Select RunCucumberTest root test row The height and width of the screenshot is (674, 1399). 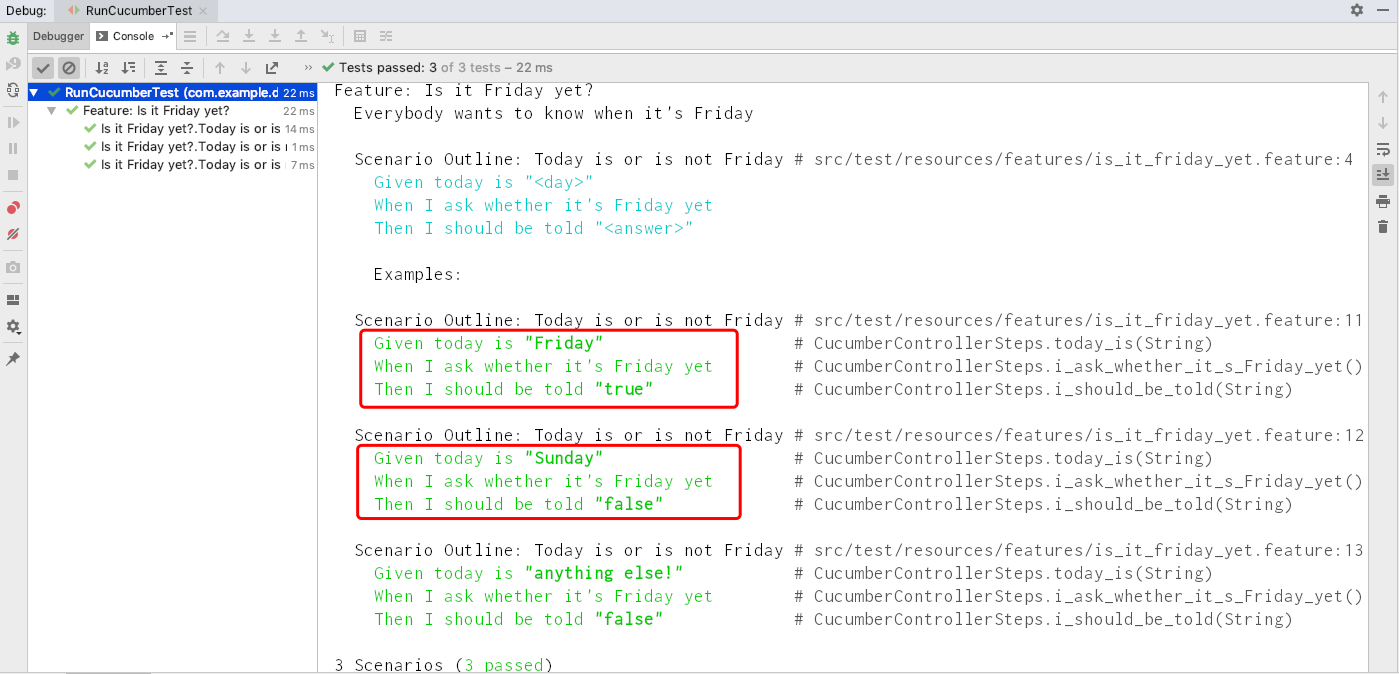coord(173,93)
